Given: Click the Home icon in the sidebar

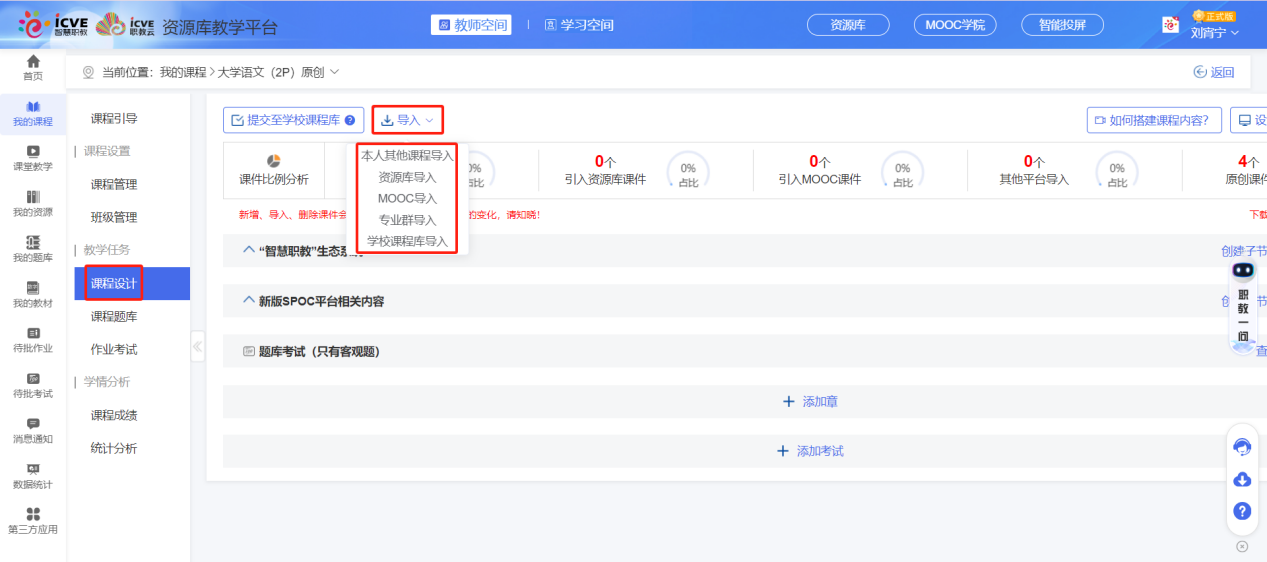Looking at the screenshot, I should coord(33,63).
